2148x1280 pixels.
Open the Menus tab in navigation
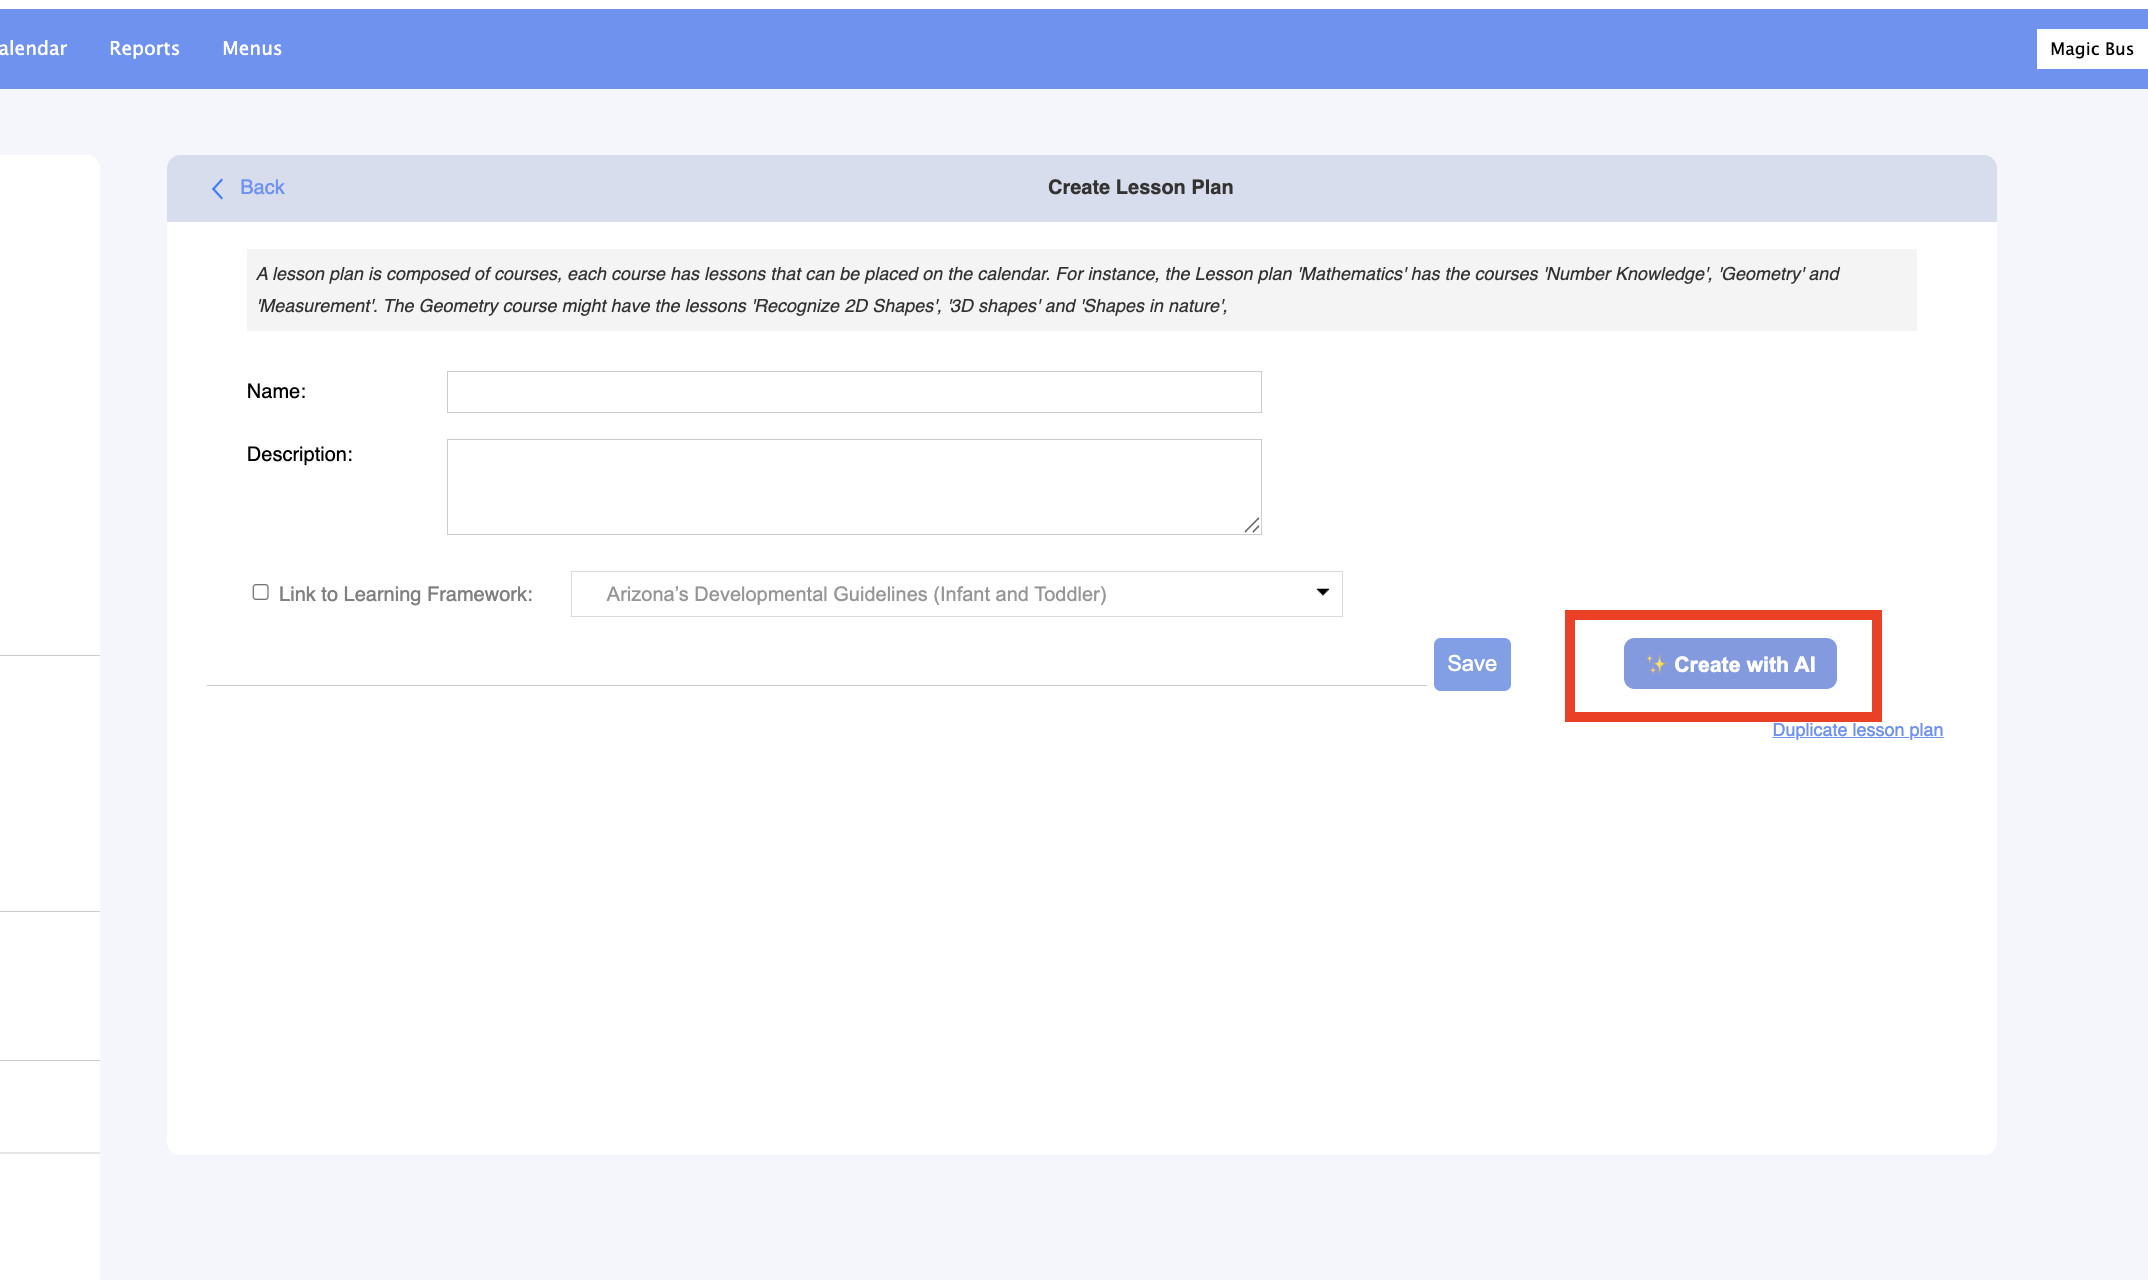click(252, 48)
